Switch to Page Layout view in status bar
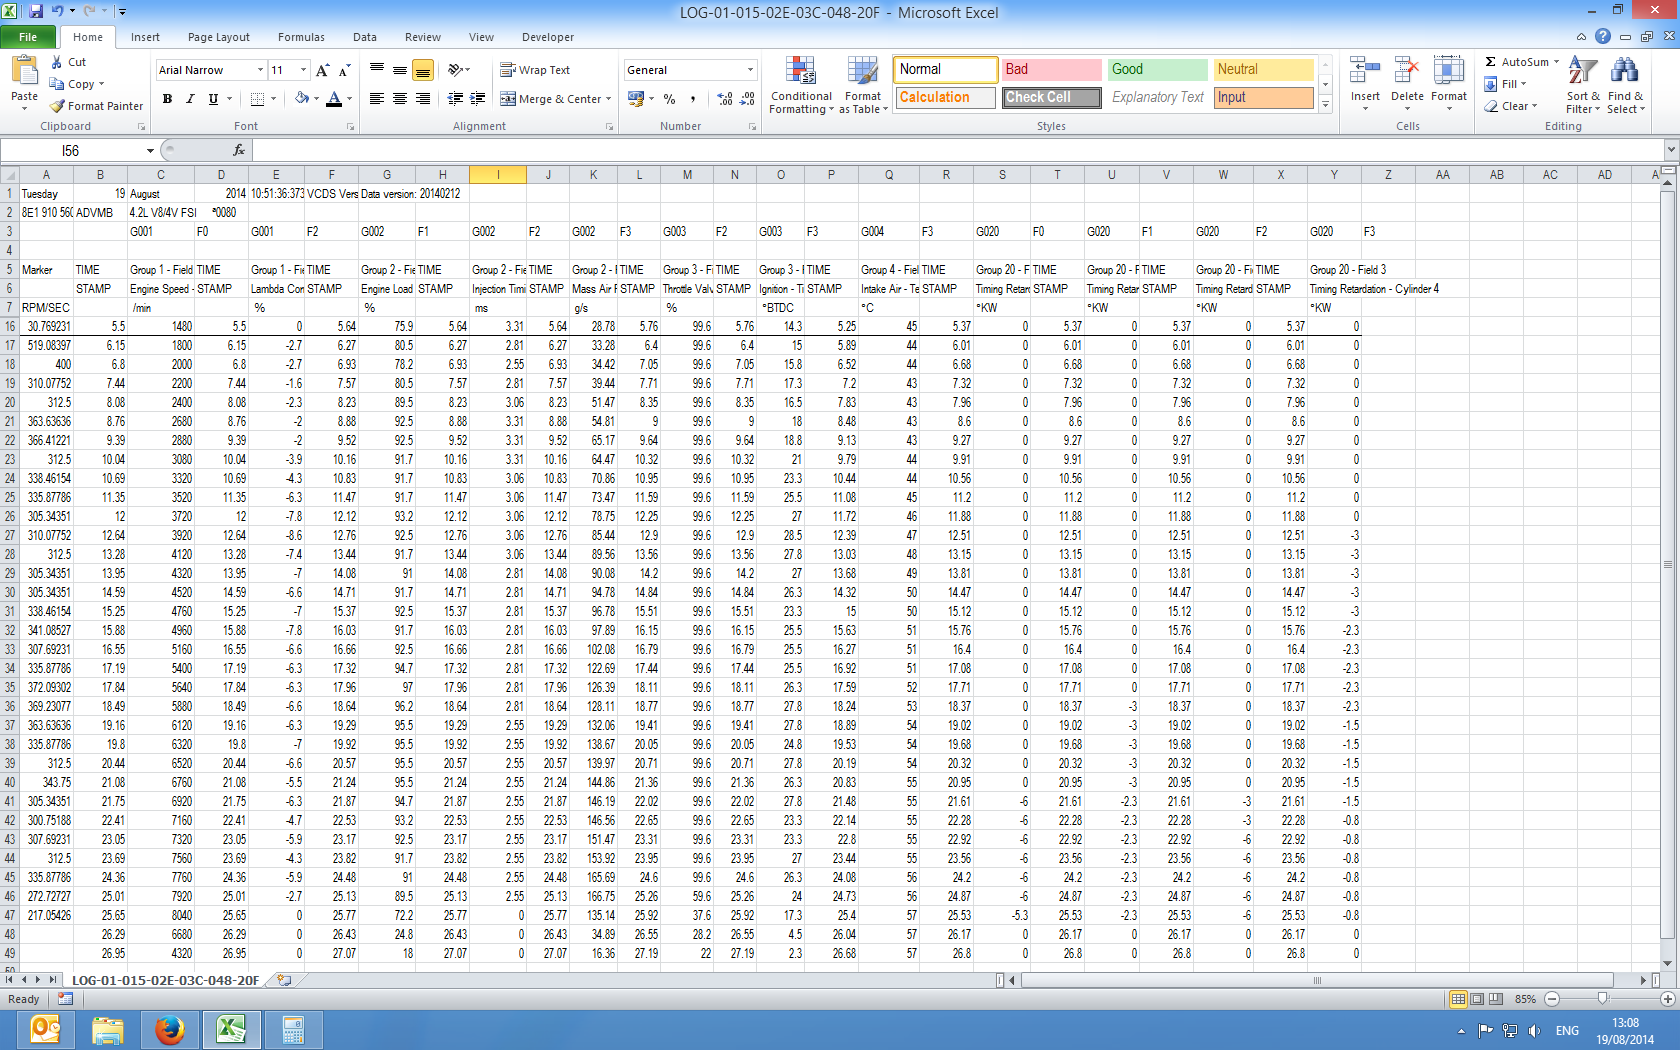Viewport: 1680px width, 1050px height. point(1477,999)
